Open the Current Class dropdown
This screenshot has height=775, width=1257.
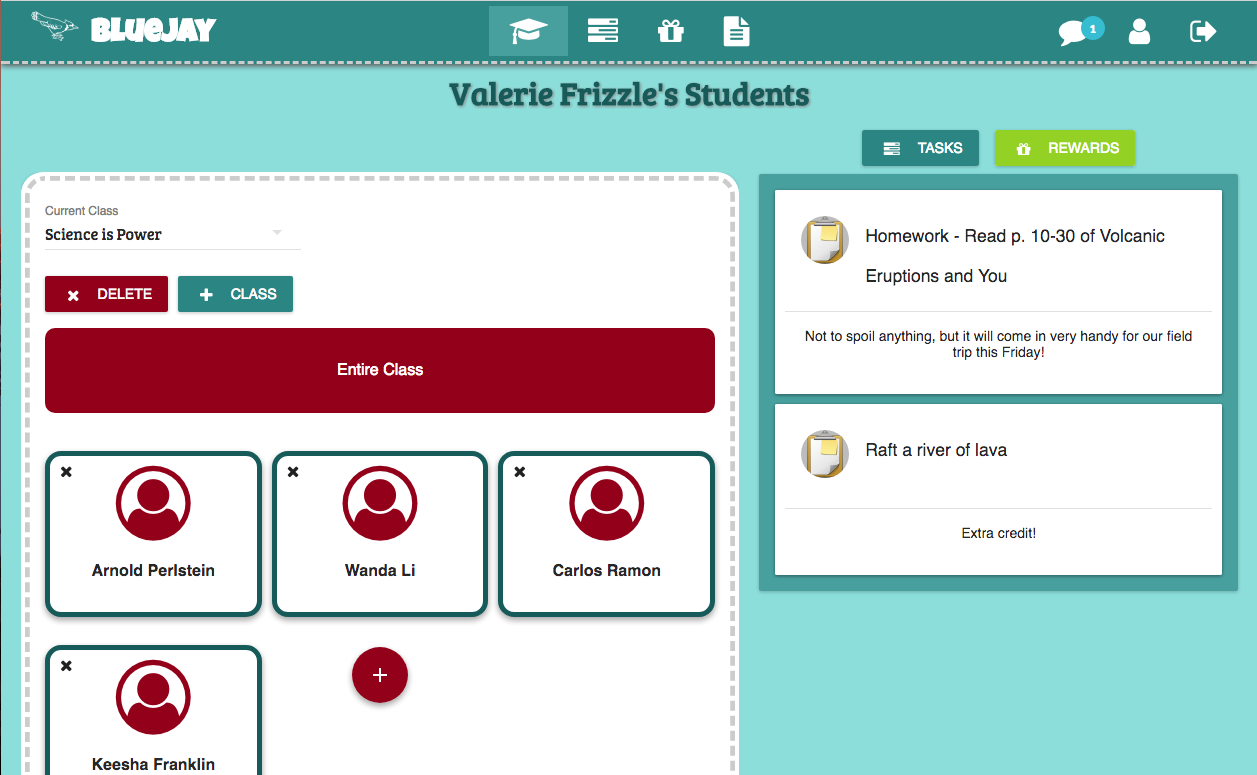[172, 234]
